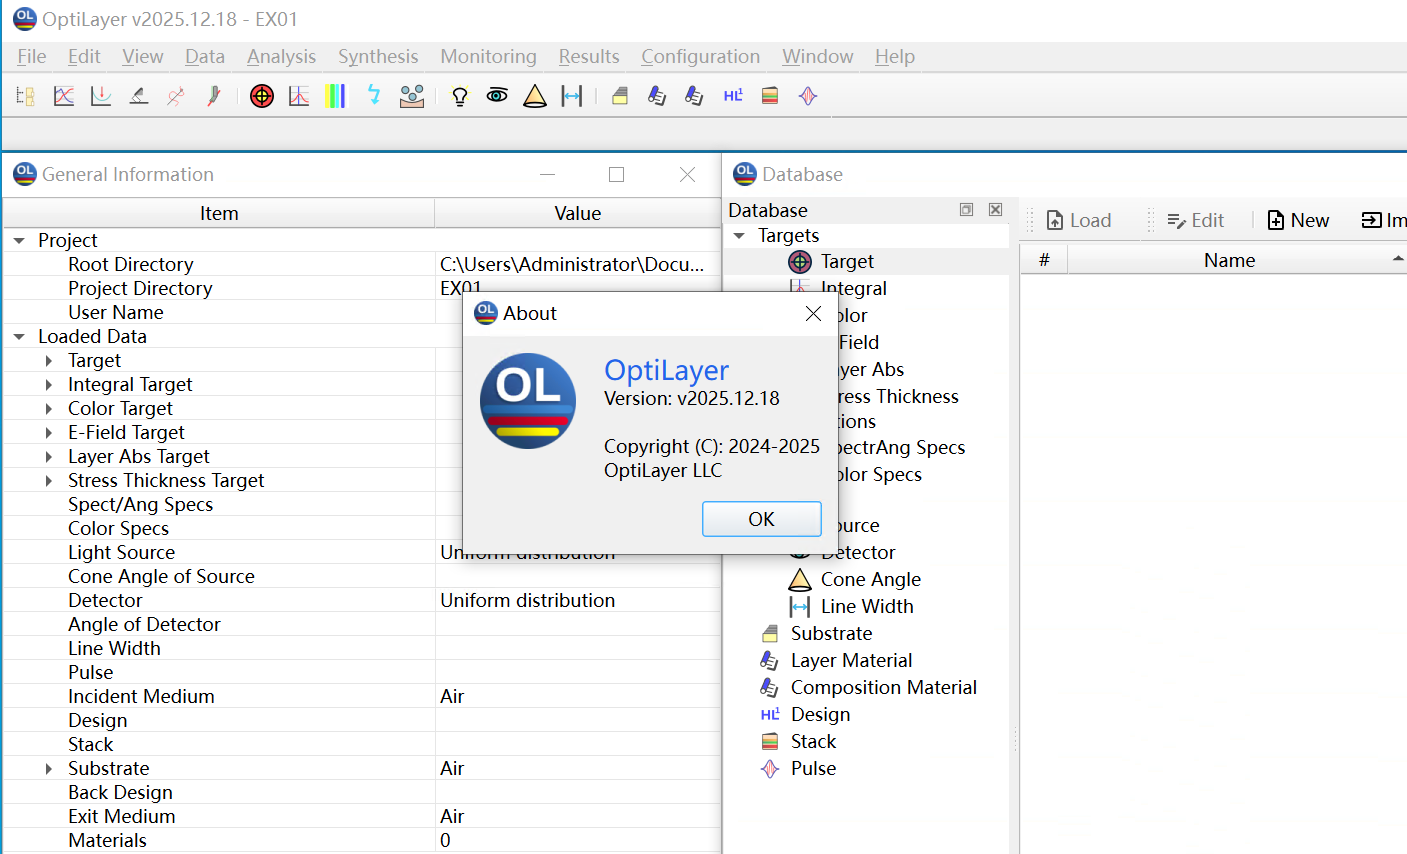Click the rainbow Color stripes toolbar icon
Viewport: 1407px width, 854px height.
point(336,96)
